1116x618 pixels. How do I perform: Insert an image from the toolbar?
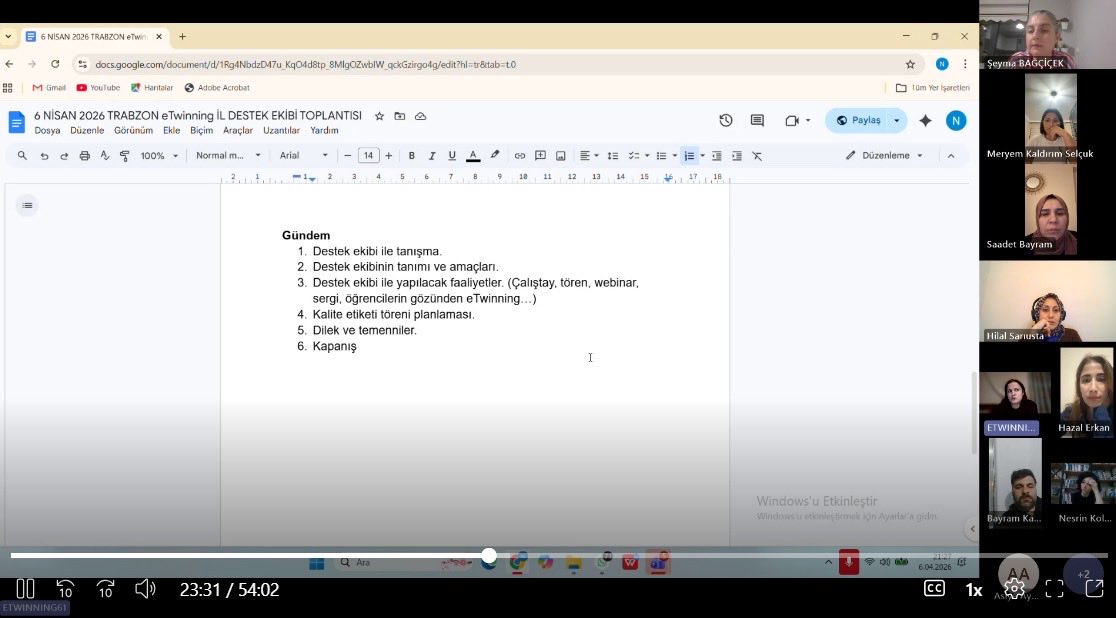pos(561,155)
